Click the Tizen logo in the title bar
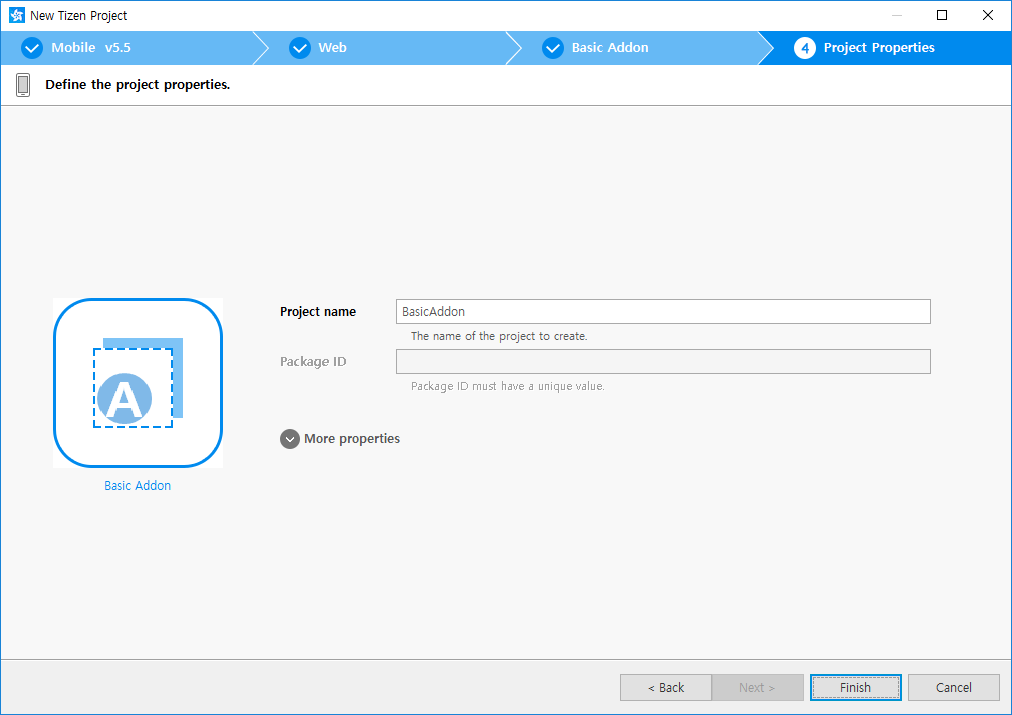 tap(16, 15)
